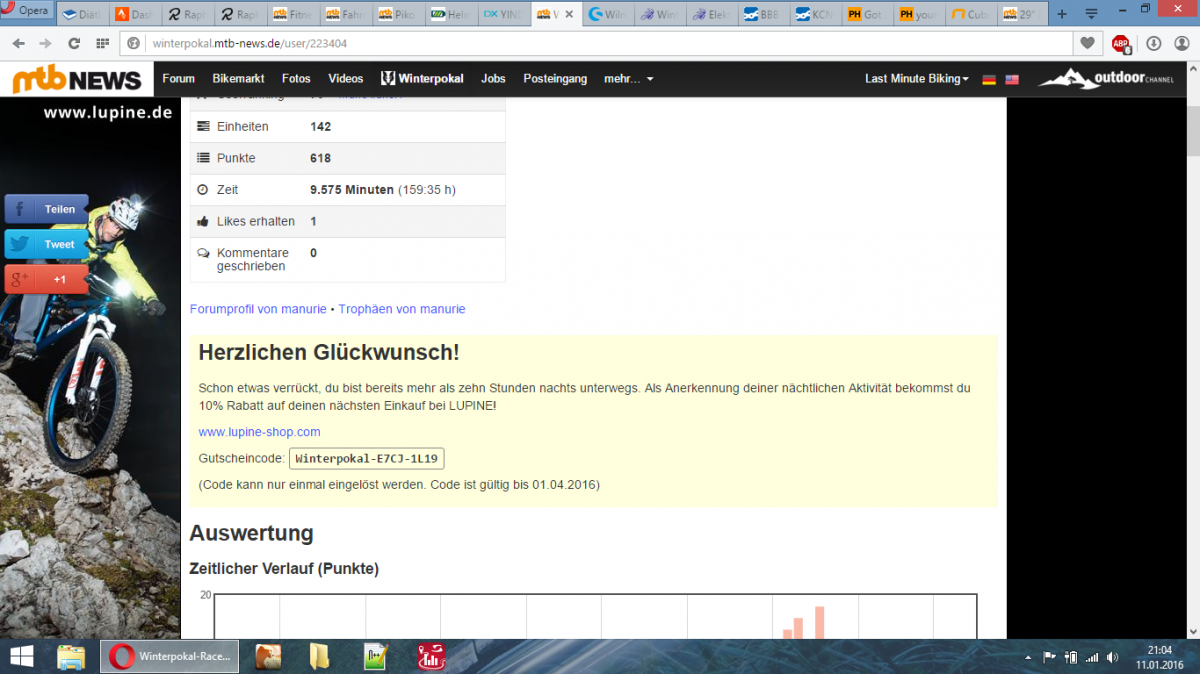This screenshot has width=1200, height=674.
Task: Open the Speed Dial grid
Action: (102, 44)
